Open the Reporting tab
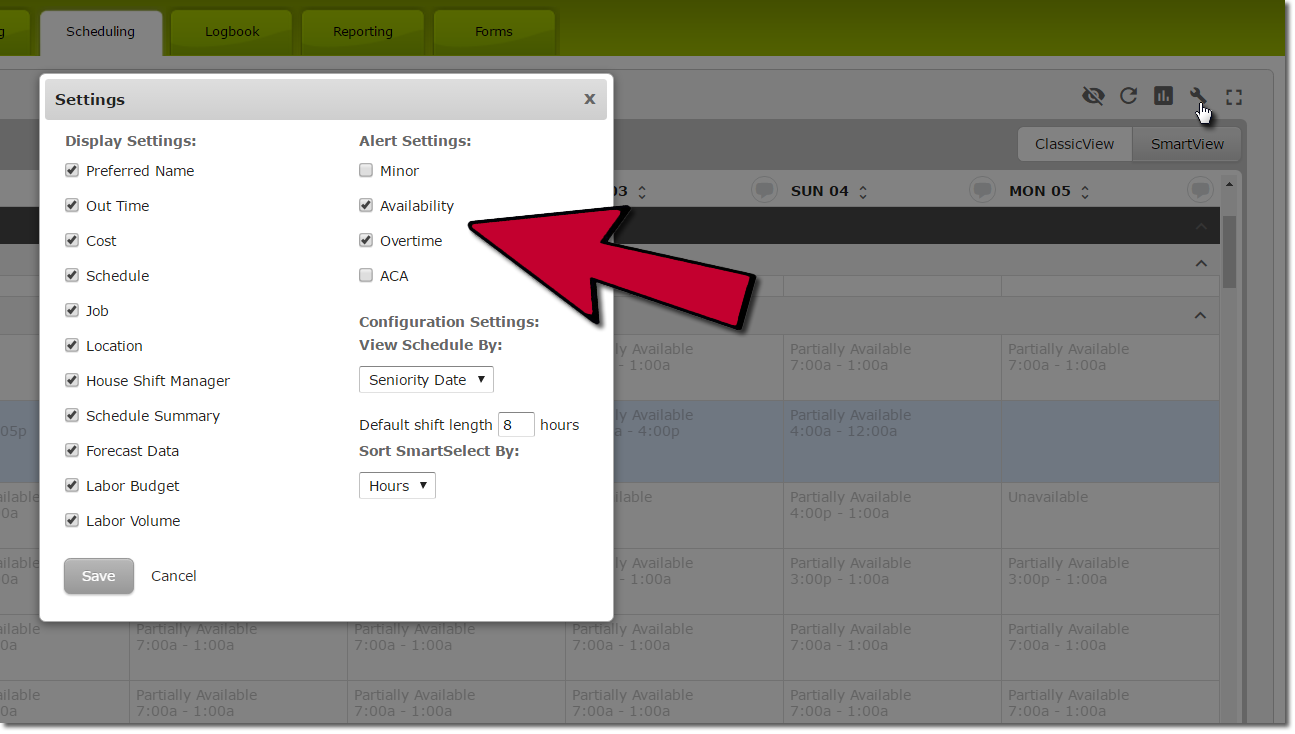Viewport: 1295px width, 734px height. [x=362, y=31]
